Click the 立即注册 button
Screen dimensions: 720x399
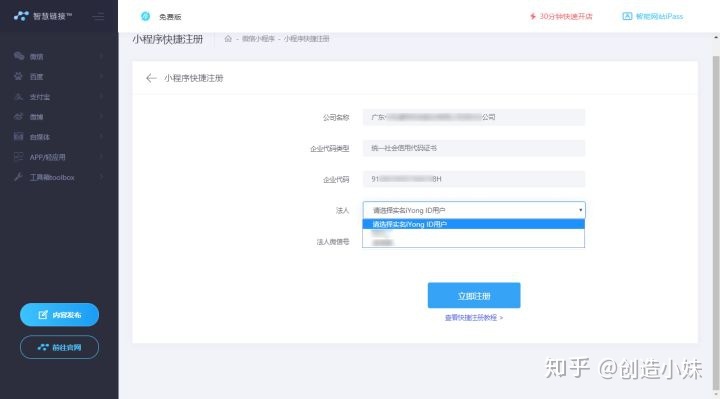pos(474,296)
